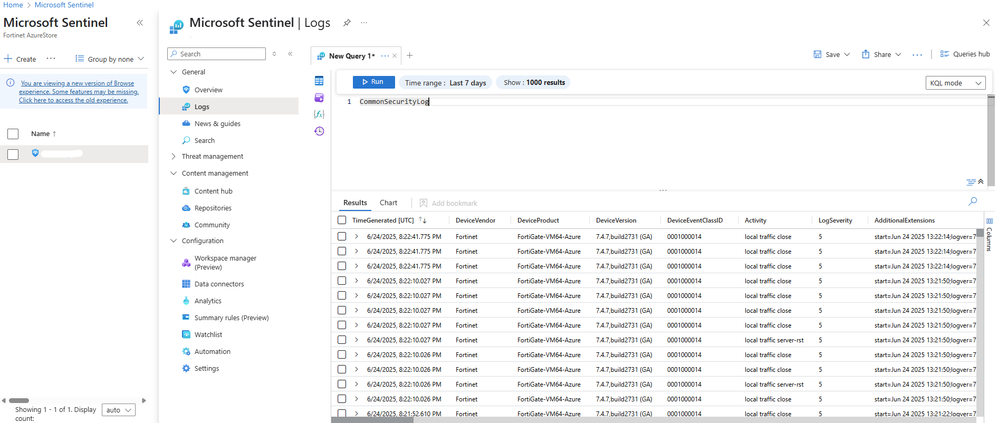
Task: Toggle the select-all checkbox in results header
Action: [342, 220]
